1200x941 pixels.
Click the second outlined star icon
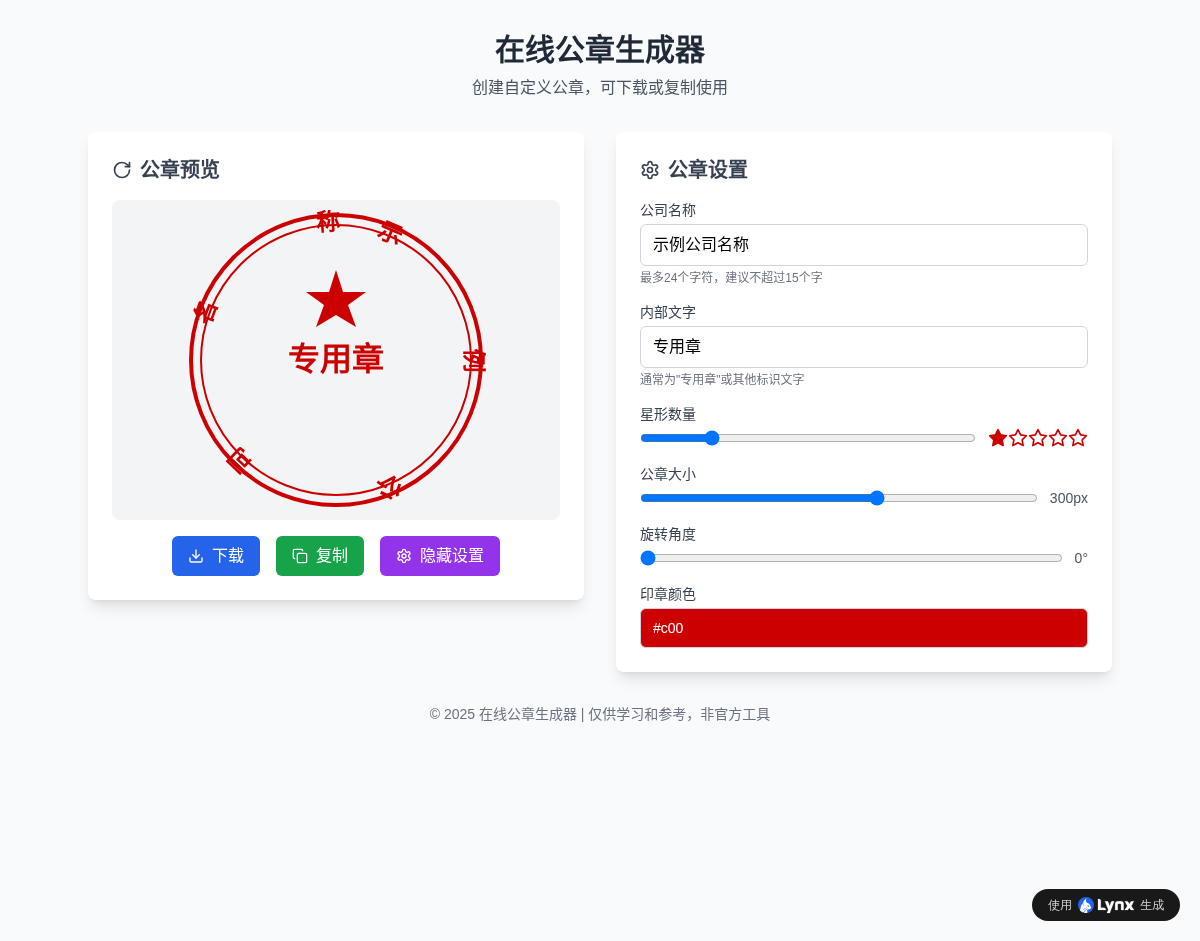coord(1018,438)
